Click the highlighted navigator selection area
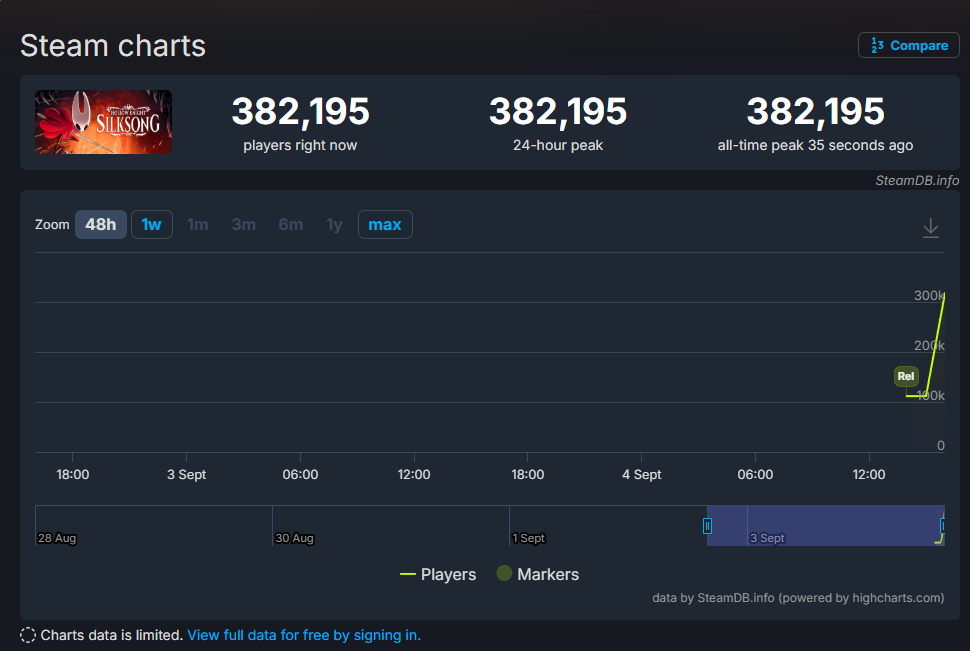Screen dimensions: 970x651 pos(825,525)
